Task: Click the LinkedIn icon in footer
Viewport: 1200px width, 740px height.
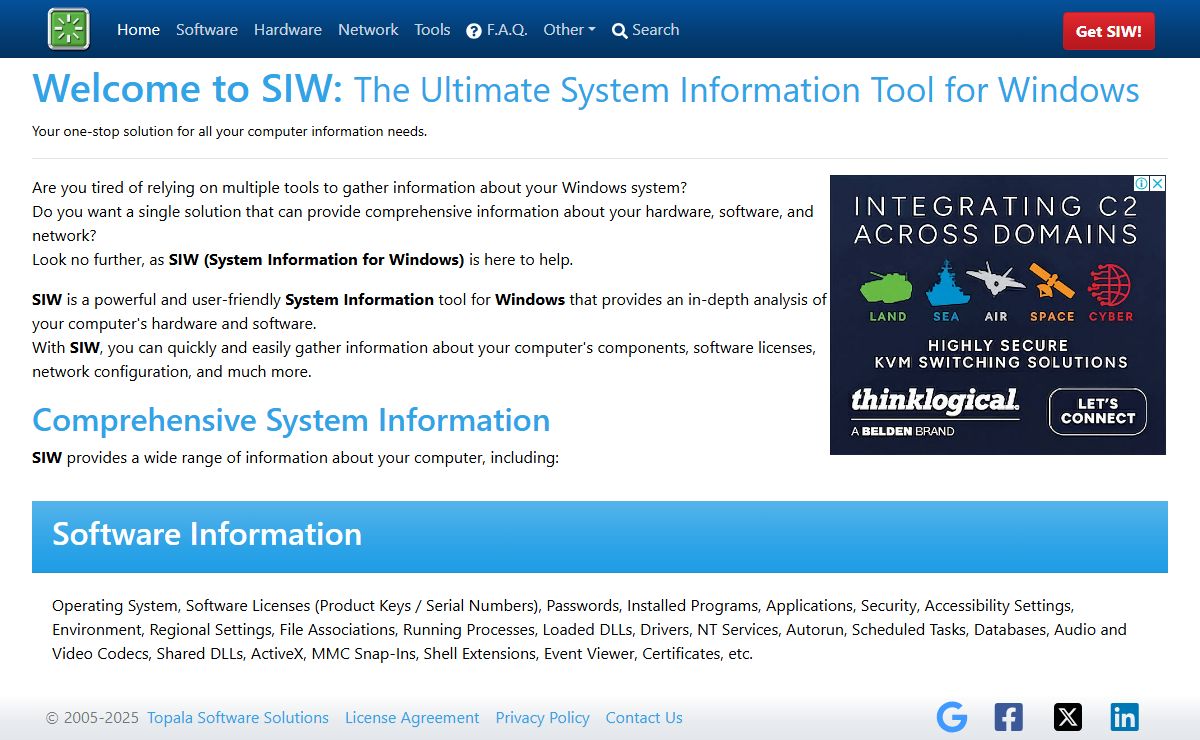Action: click(x=1124, y=717)
